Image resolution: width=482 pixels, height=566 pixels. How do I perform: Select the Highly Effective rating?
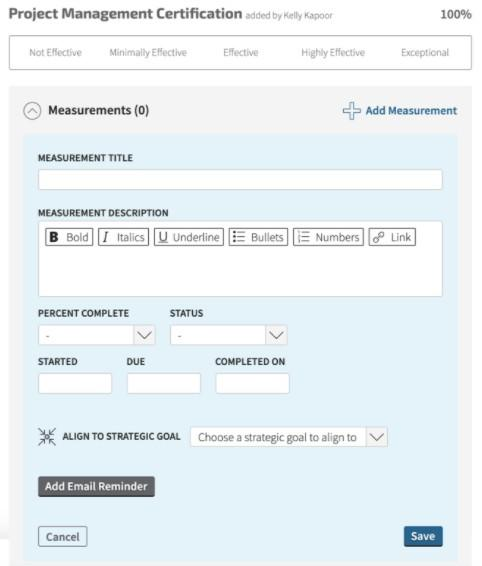[x=333, y=53]
